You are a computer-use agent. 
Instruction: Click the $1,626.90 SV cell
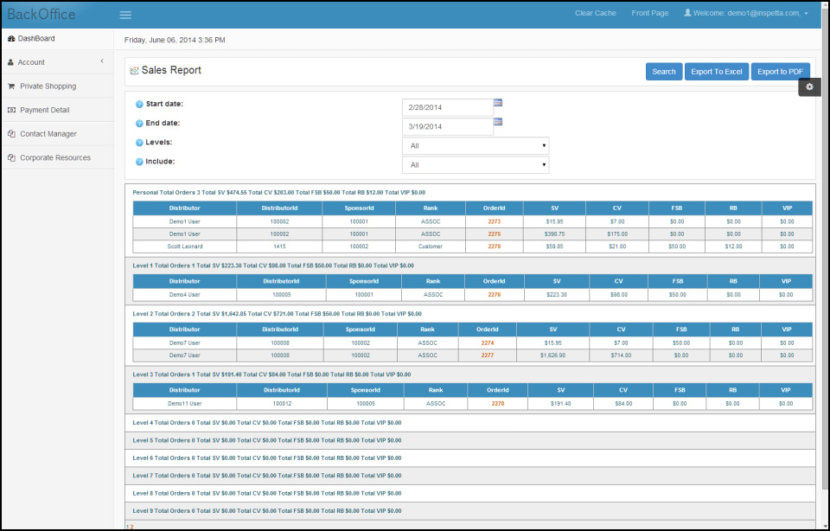553,356
